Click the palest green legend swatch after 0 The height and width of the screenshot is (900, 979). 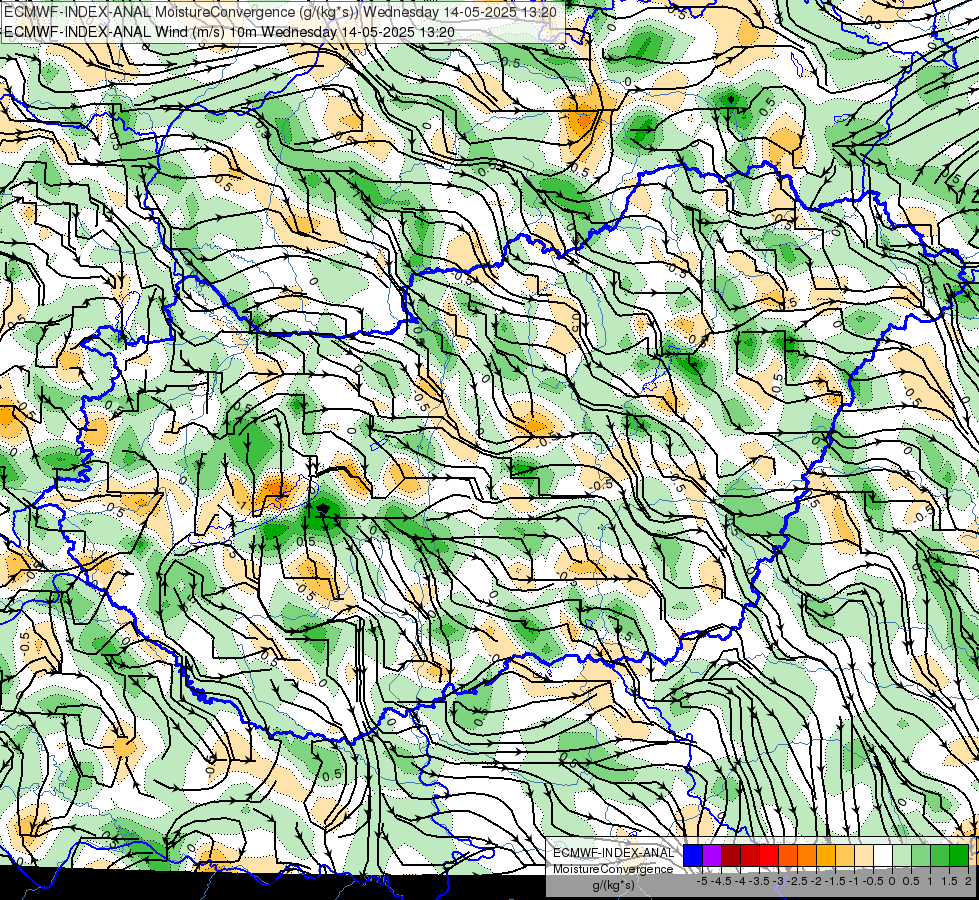[x=902, y=855]
